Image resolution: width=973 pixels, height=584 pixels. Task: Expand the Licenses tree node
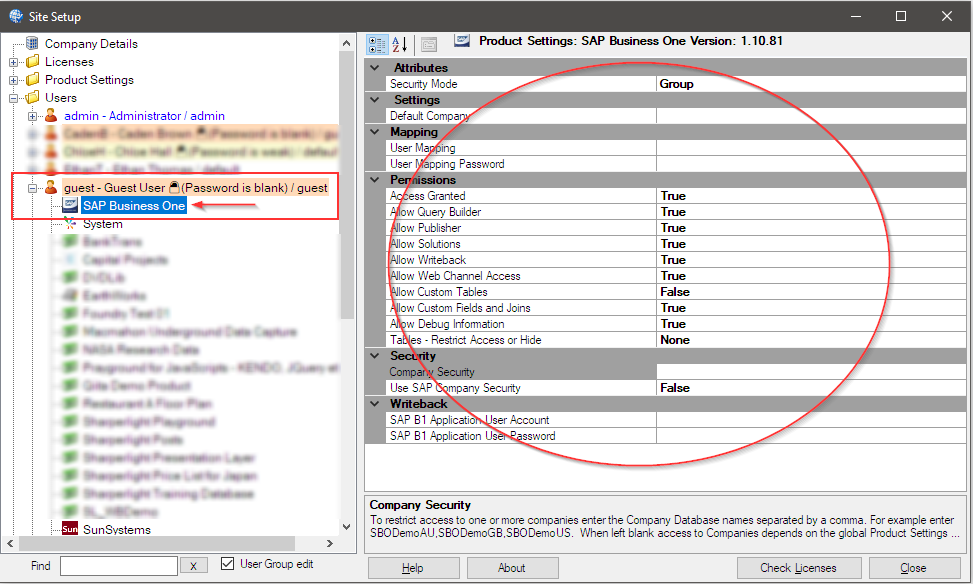click(13, 62)
